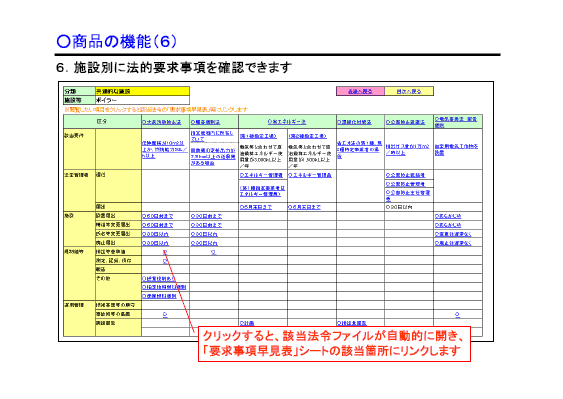Open the ○公害防止管理者 link
This screenshot has height=399, width=563.
point(405,184)
